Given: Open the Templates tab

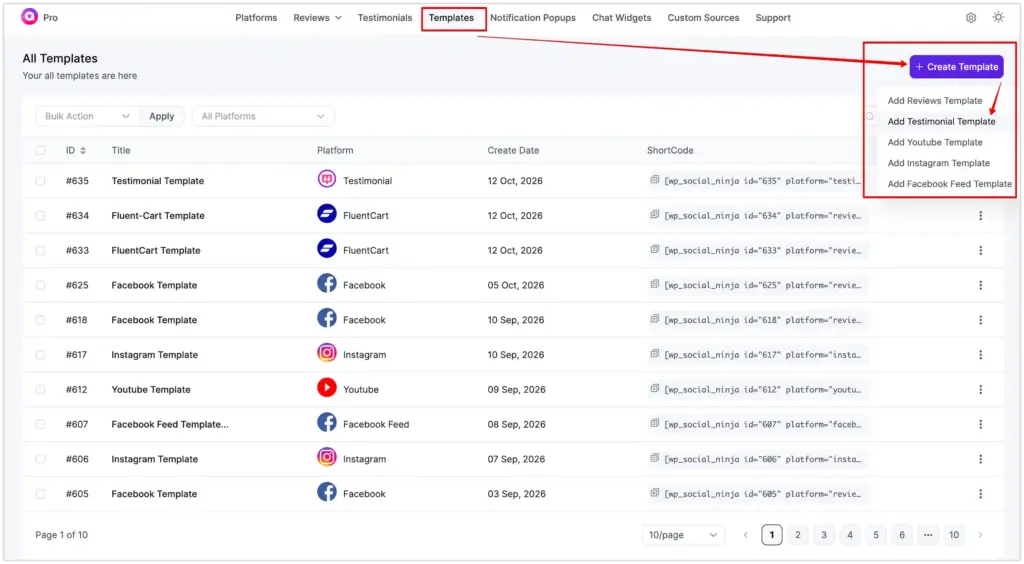Looking at the screenshot, I should click(451, 18).
